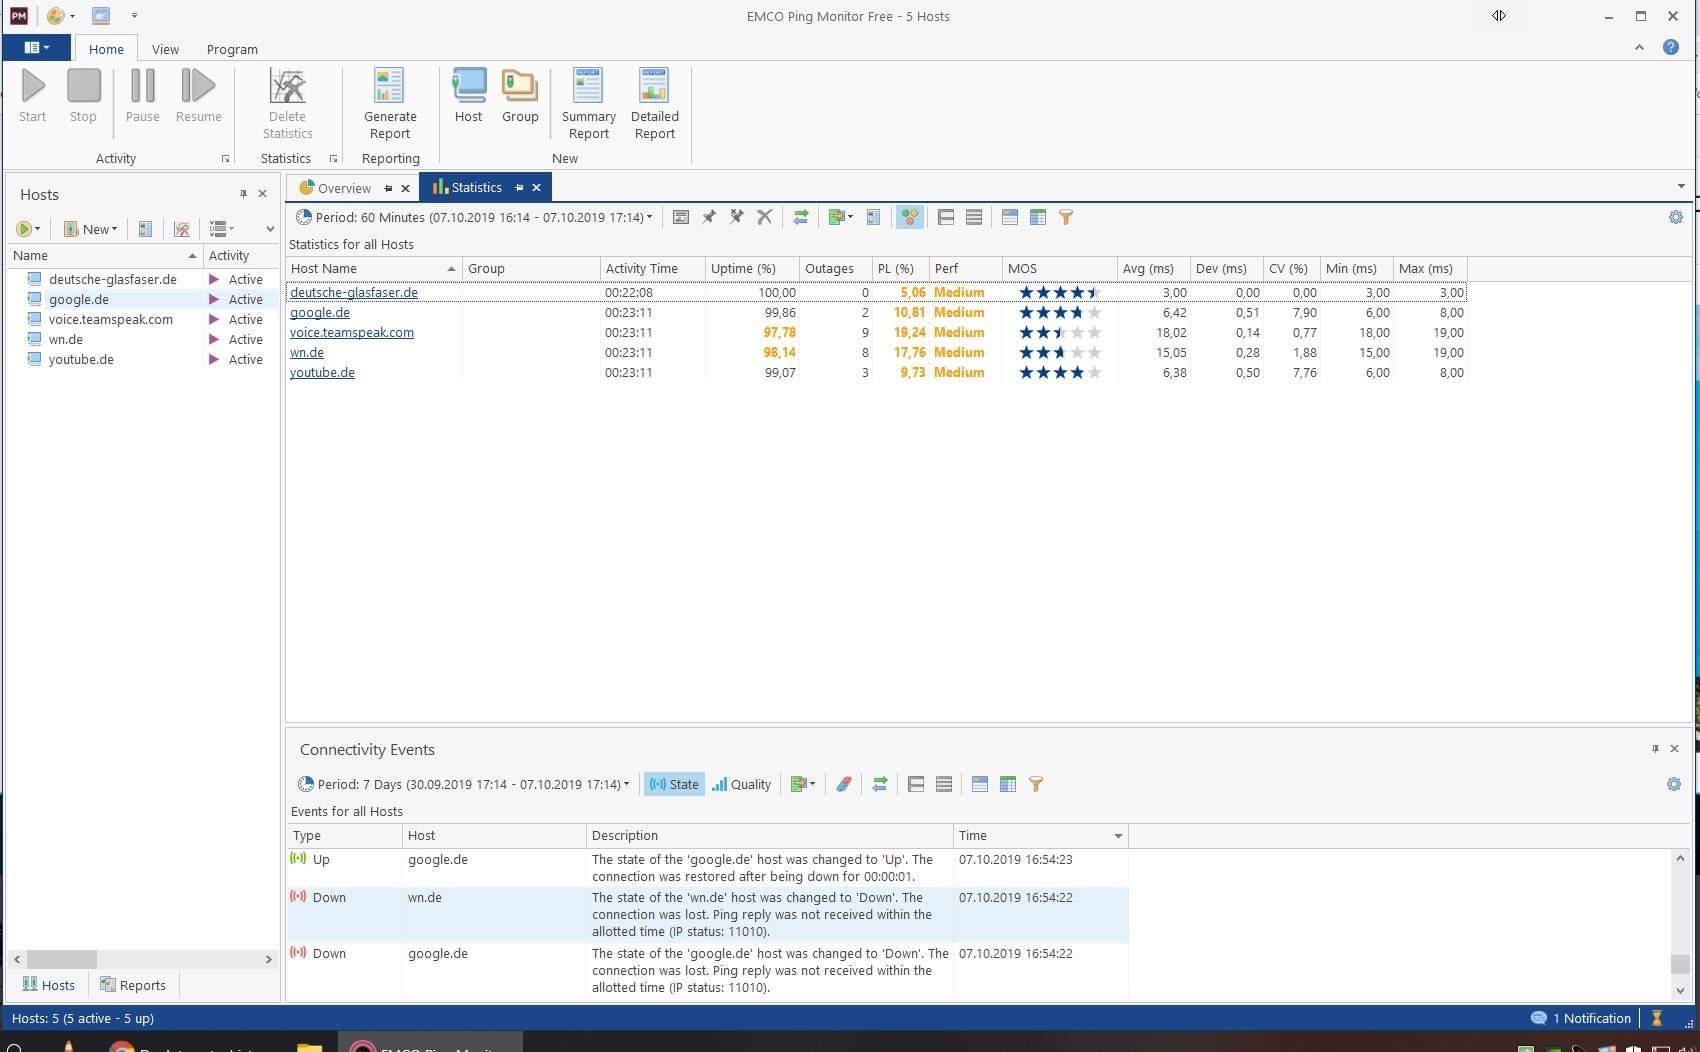1700x1052 pixels.
Task: Open the Statistics period dropdown
Action: [x=475, y=217]
